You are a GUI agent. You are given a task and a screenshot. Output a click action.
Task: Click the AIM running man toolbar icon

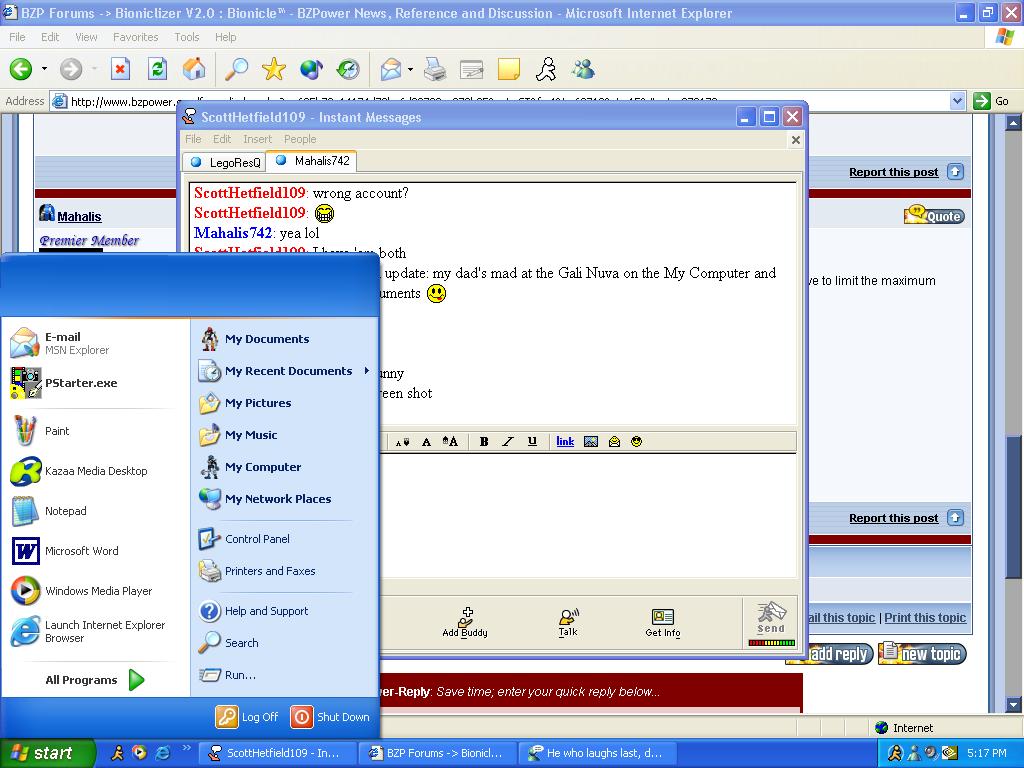pyautogui.click(x=546, y=69)
